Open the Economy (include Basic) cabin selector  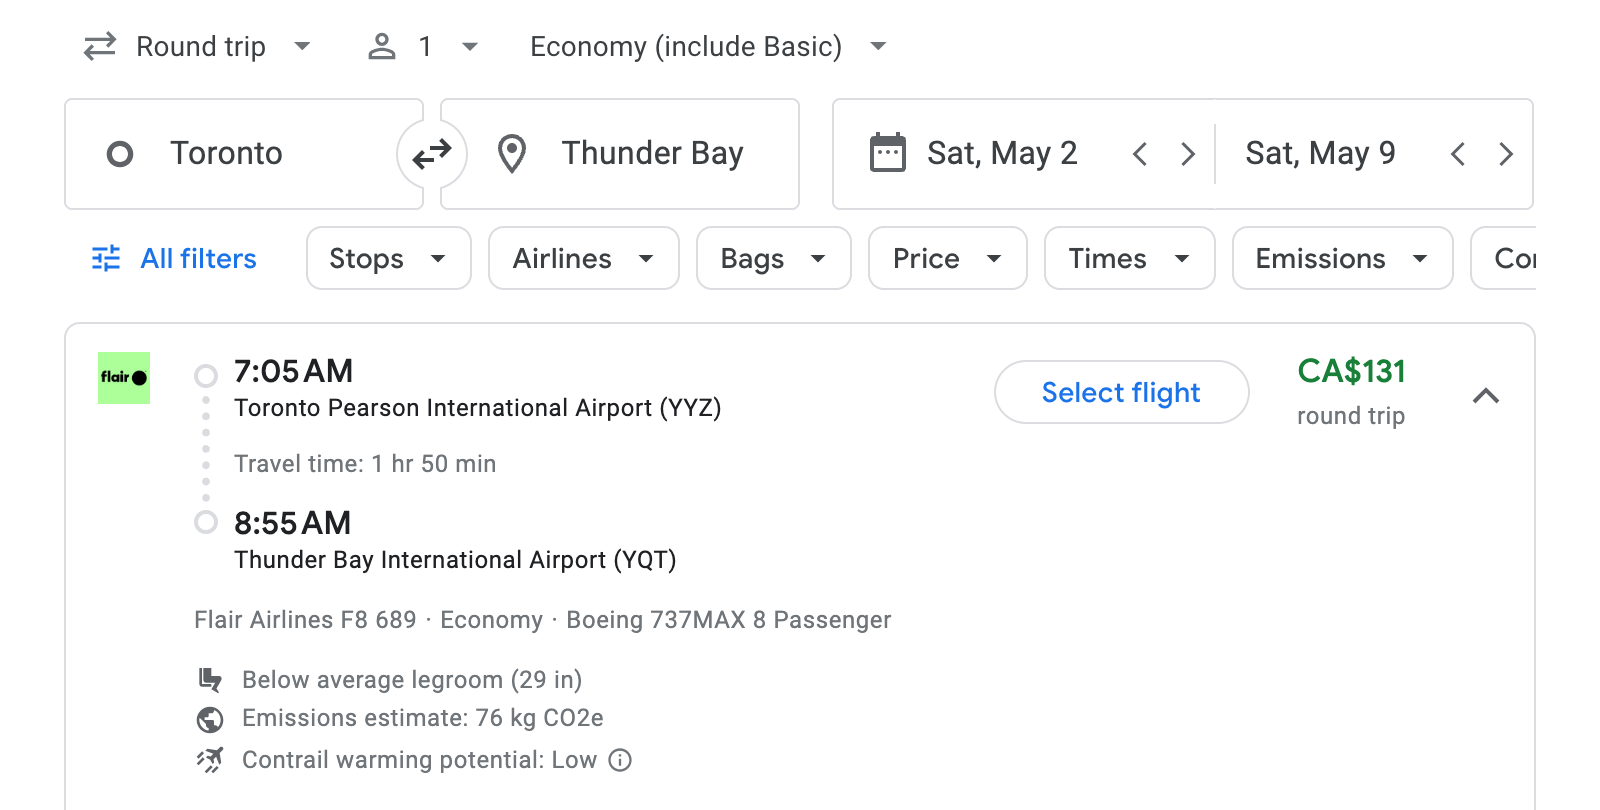click(x=705, y=46)
